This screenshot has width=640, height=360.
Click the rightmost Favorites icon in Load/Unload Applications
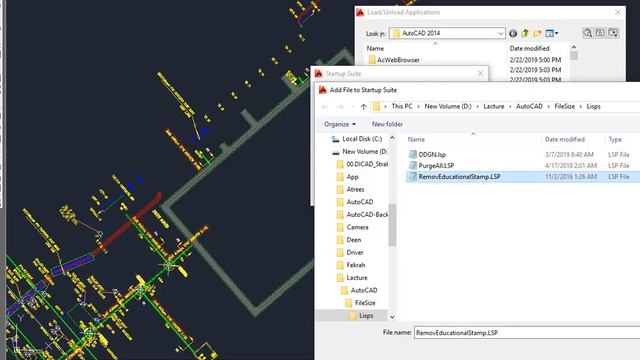(x=613, y=33)
